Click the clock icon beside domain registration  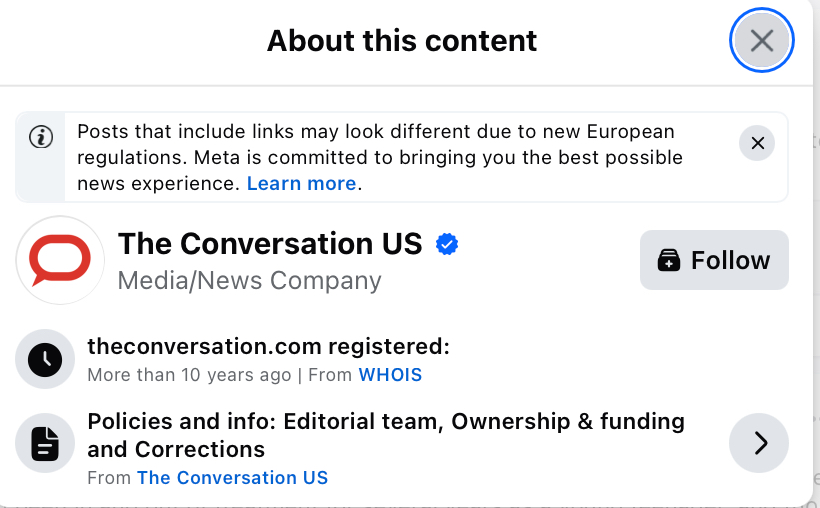[x=45, y=359]
